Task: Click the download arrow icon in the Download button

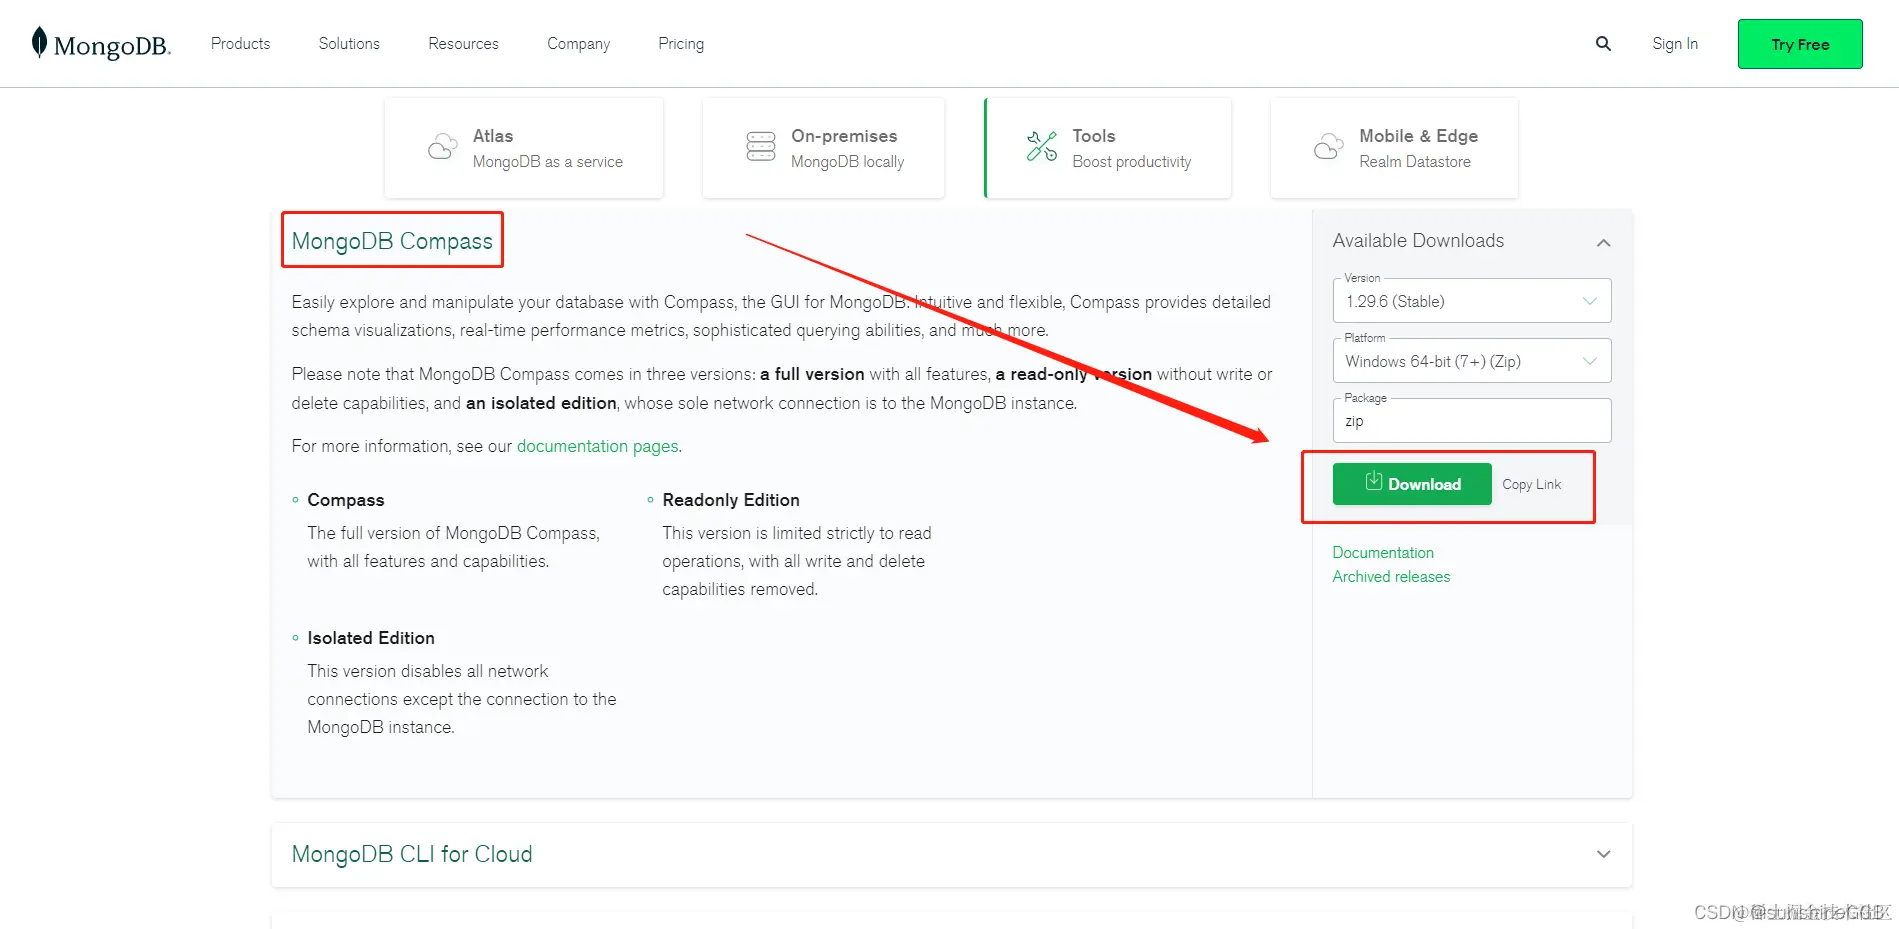Action: tap(1374, 482)
